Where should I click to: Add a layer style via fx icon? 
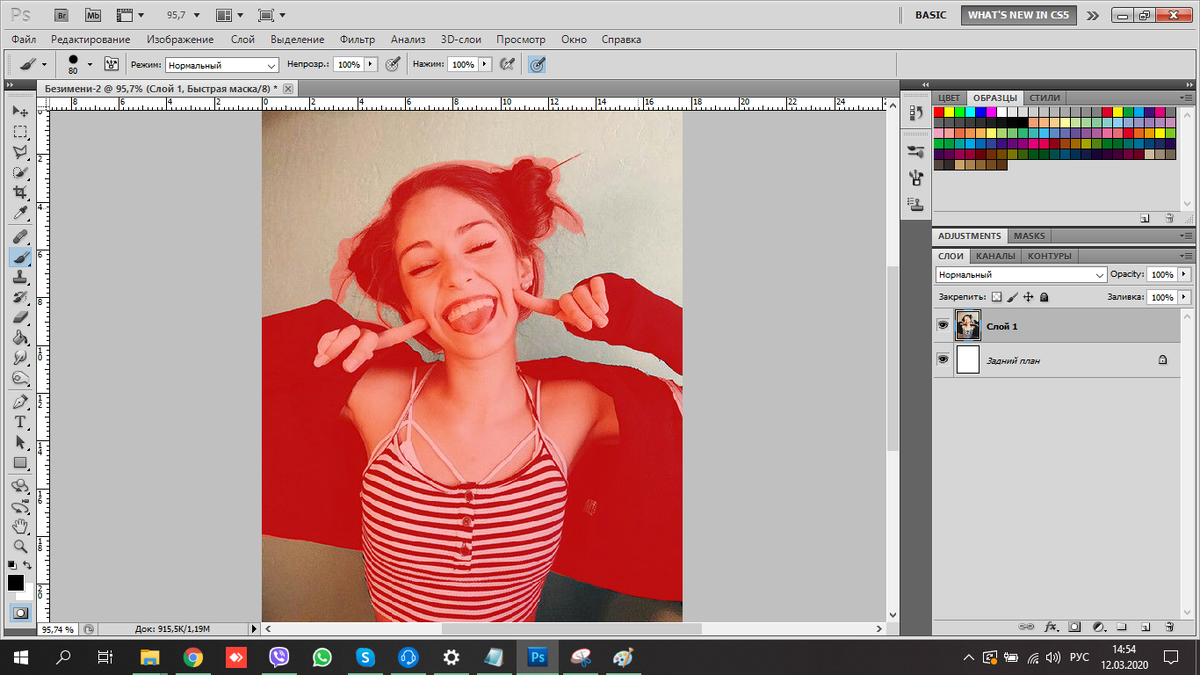point(1051,627)
